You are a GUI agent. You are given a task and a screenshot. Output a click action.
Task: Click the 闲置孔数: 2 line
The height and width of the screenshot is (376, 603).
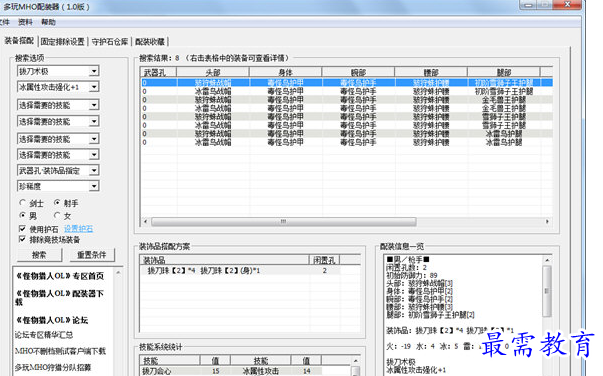point(406,268)
